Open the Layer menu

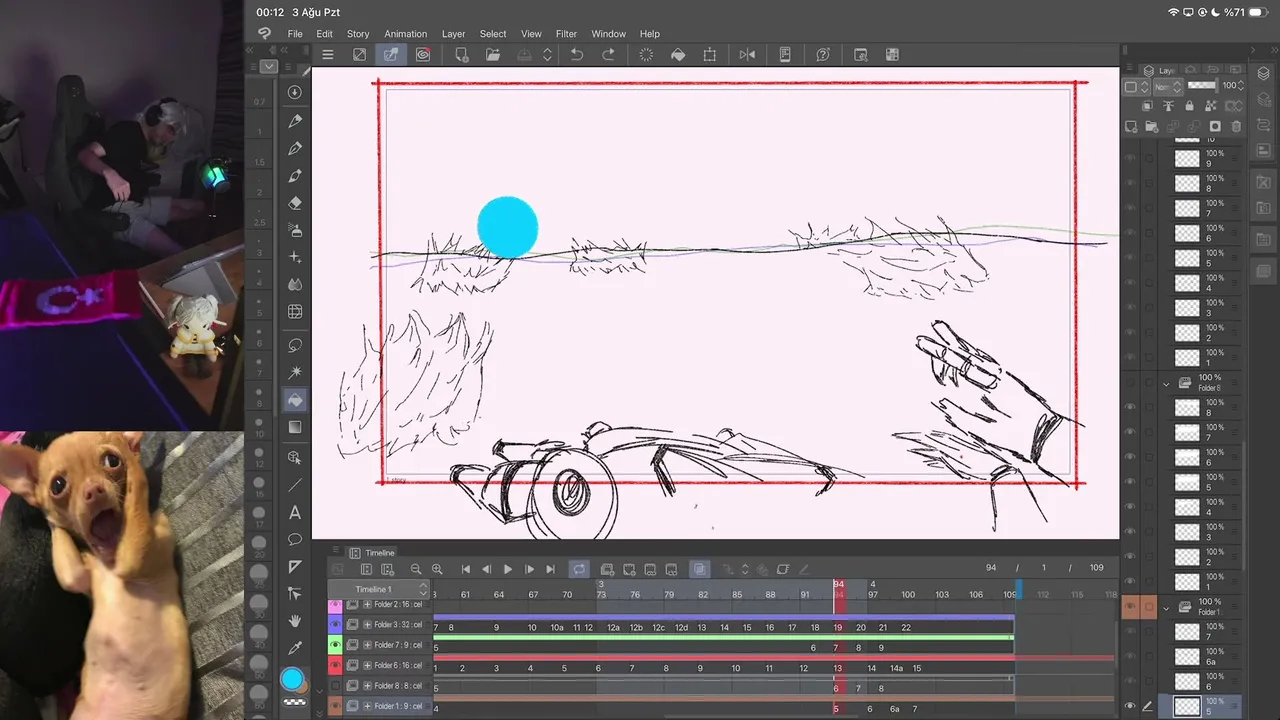(x=454, y=34)
